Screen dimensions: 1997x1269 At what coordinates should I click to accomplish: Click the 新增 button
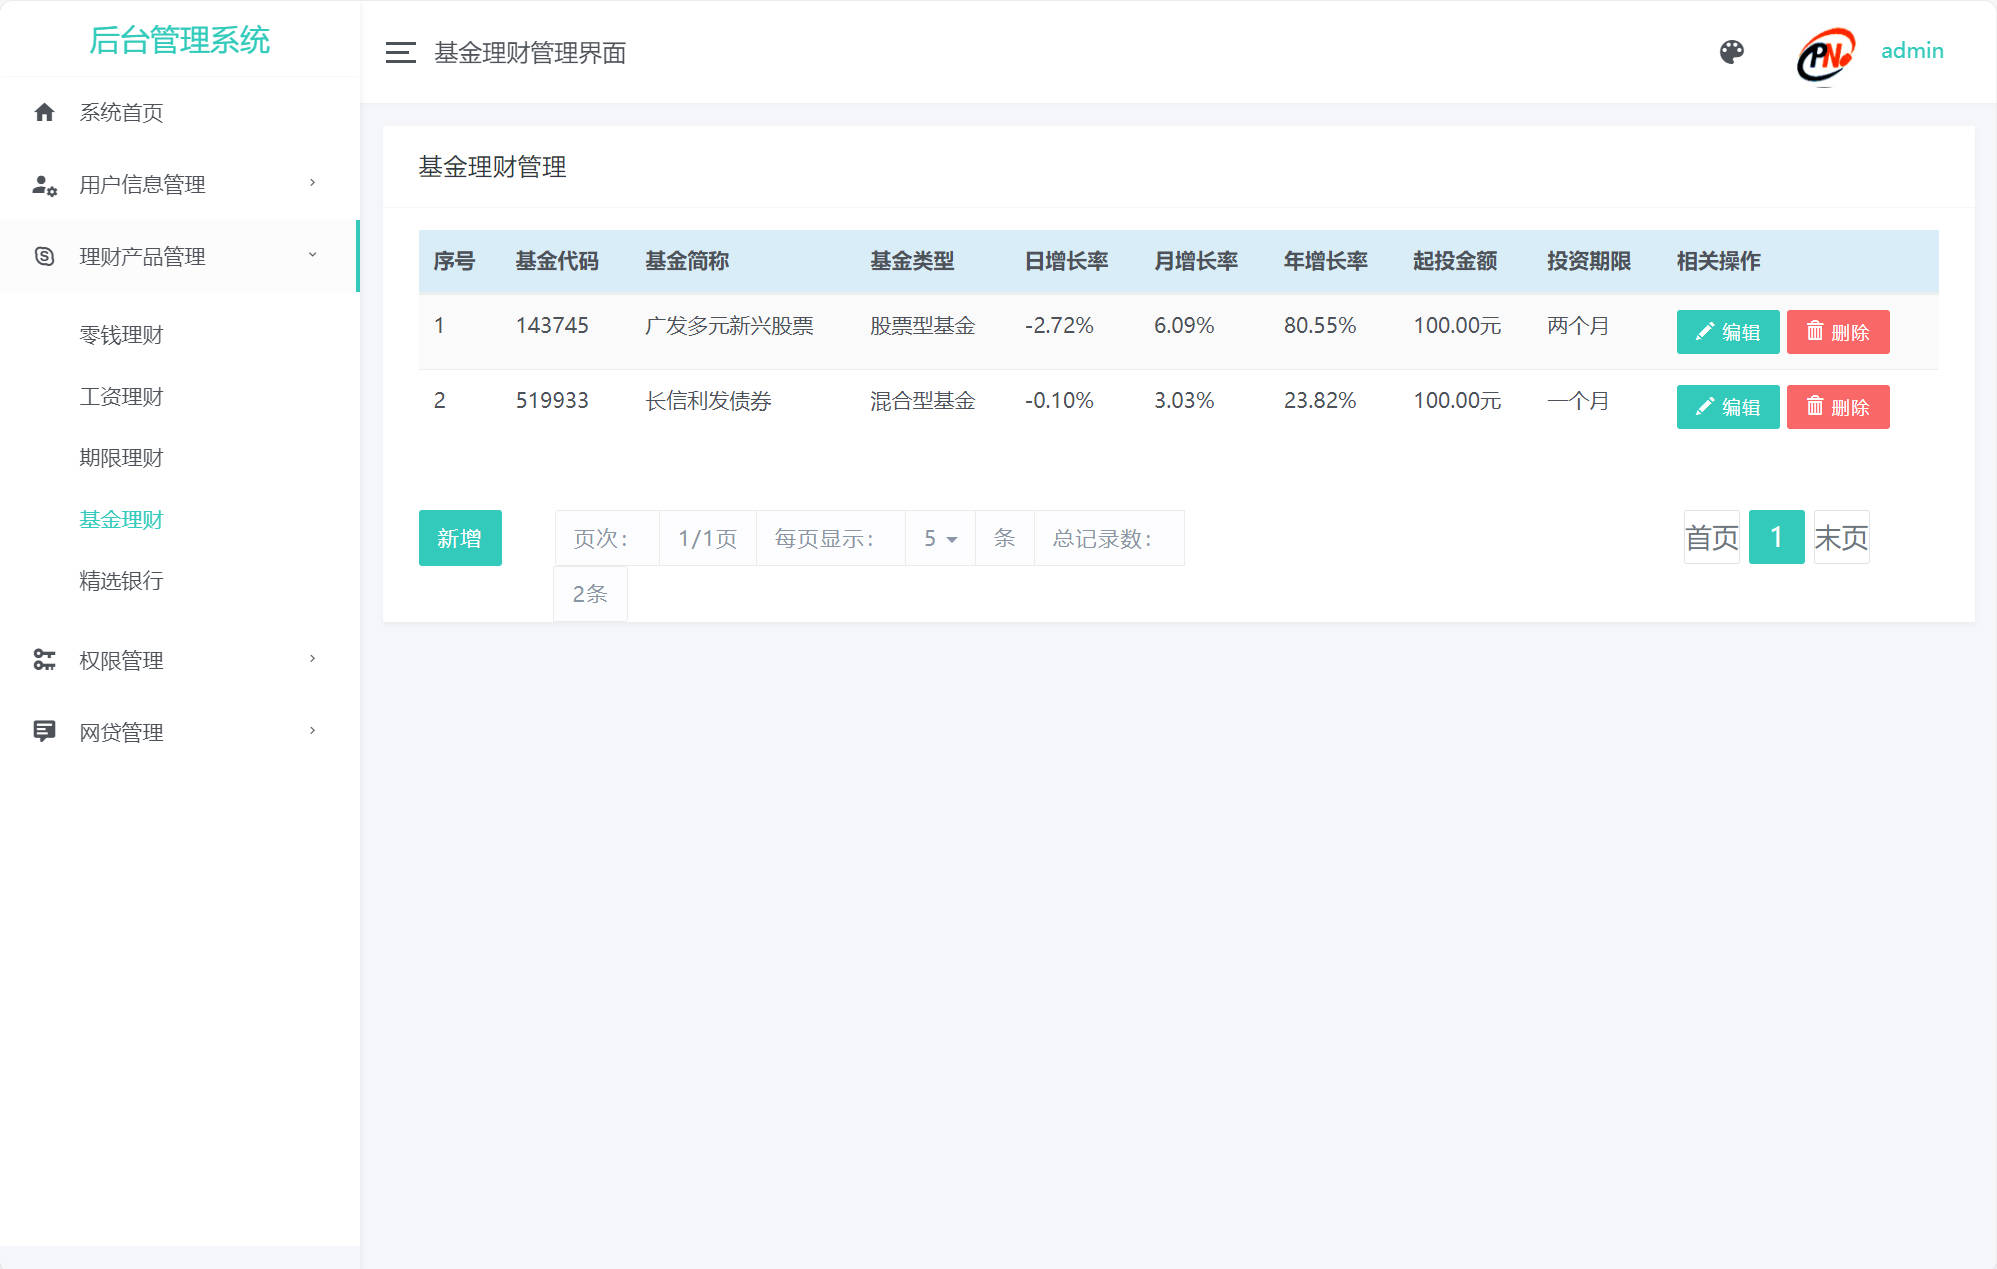(460, 538)
